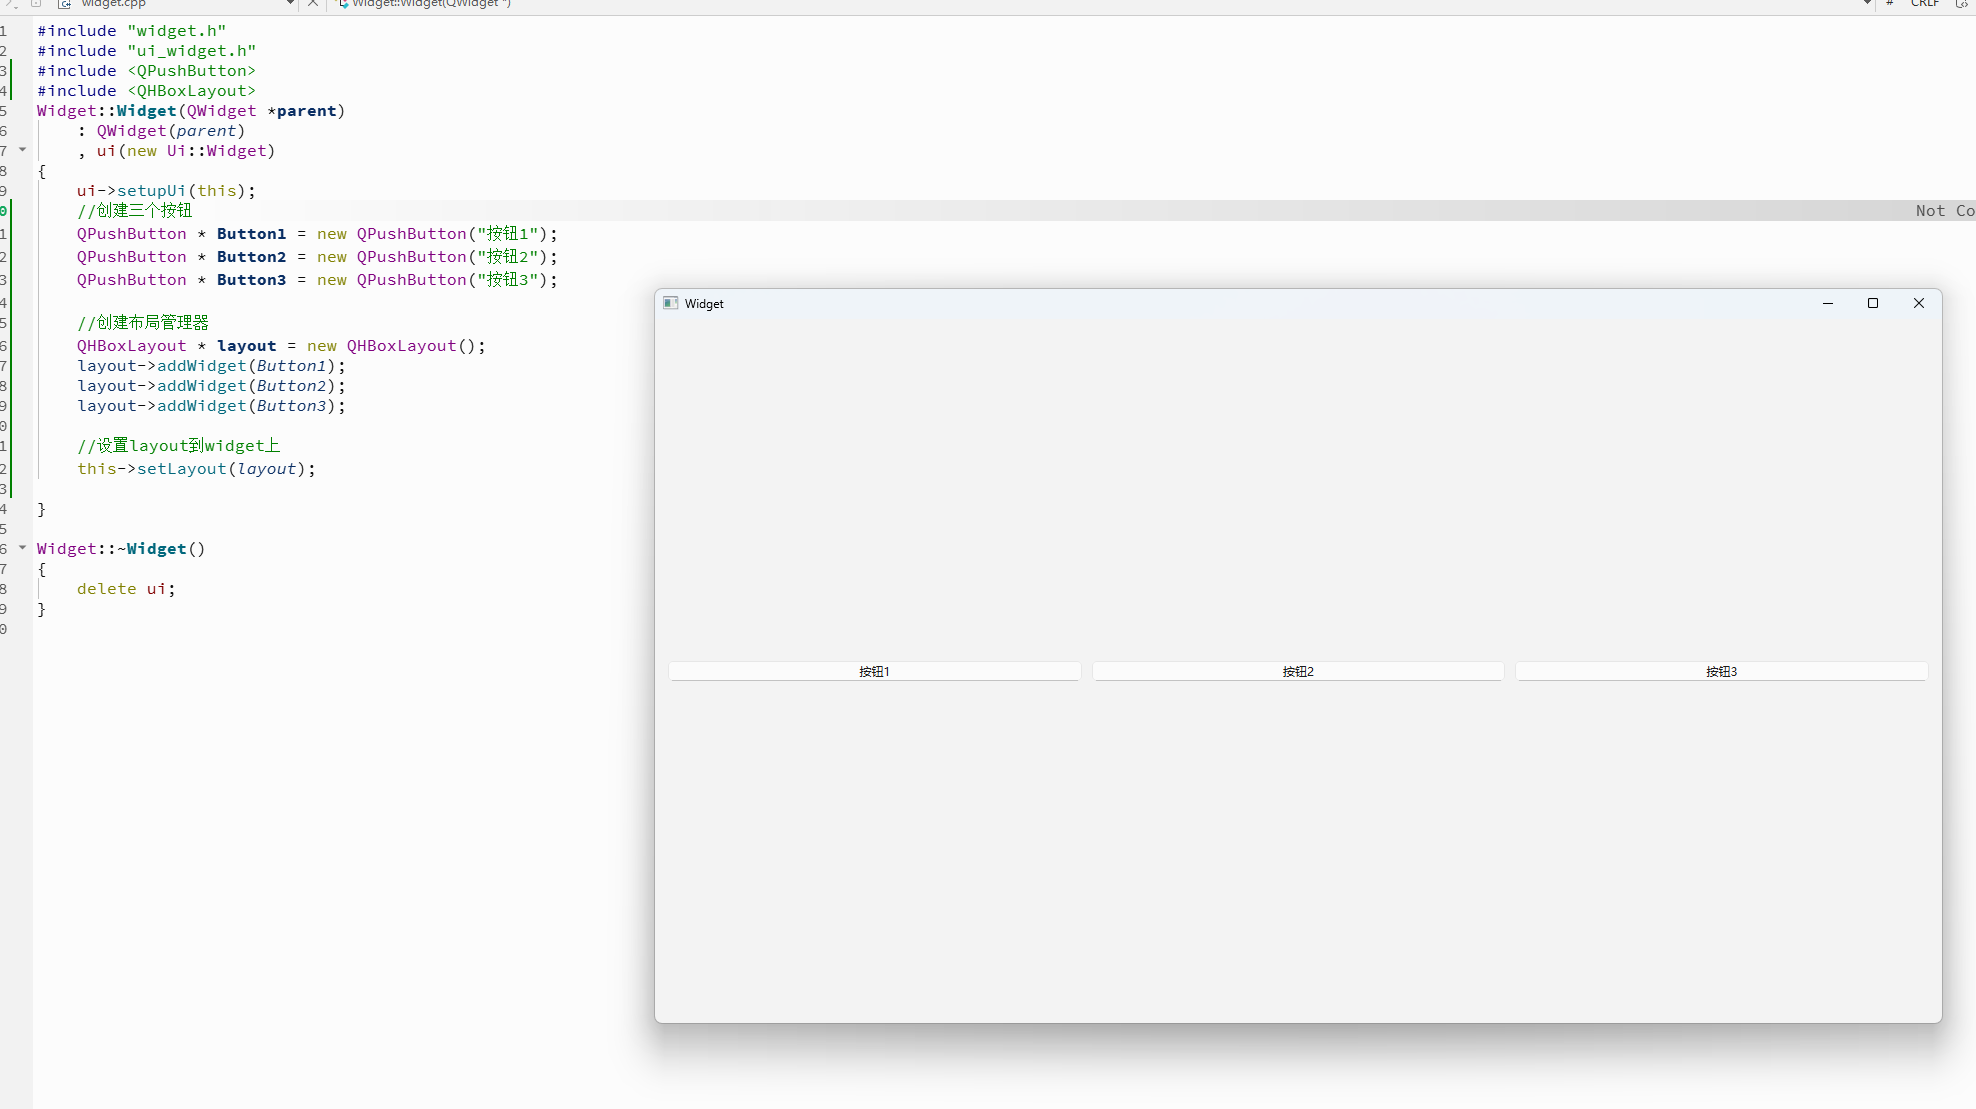
Task: Click the 按钮2 push button
Action: (x=1297, y=671)
